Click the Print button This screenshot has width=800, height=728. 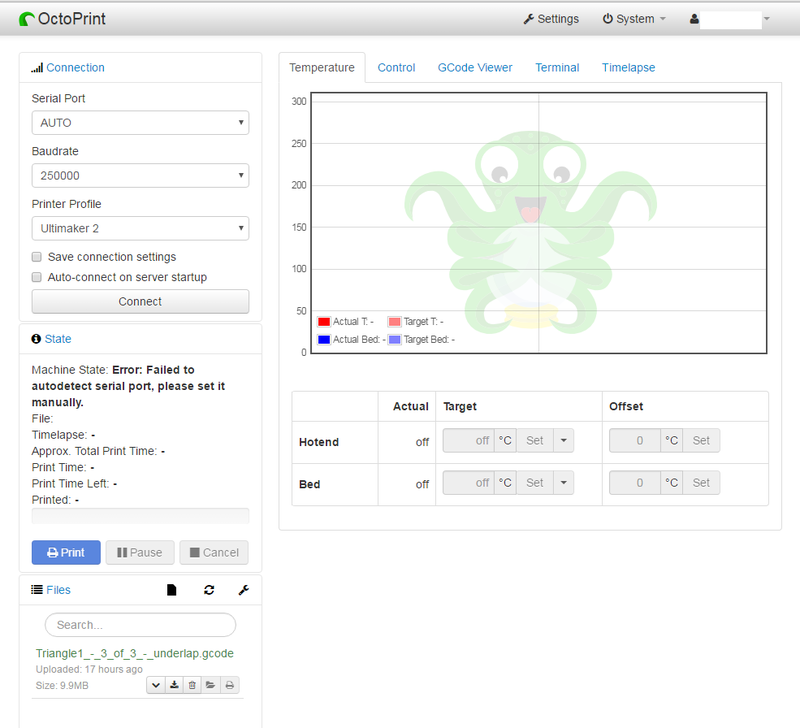click(66, 553)
